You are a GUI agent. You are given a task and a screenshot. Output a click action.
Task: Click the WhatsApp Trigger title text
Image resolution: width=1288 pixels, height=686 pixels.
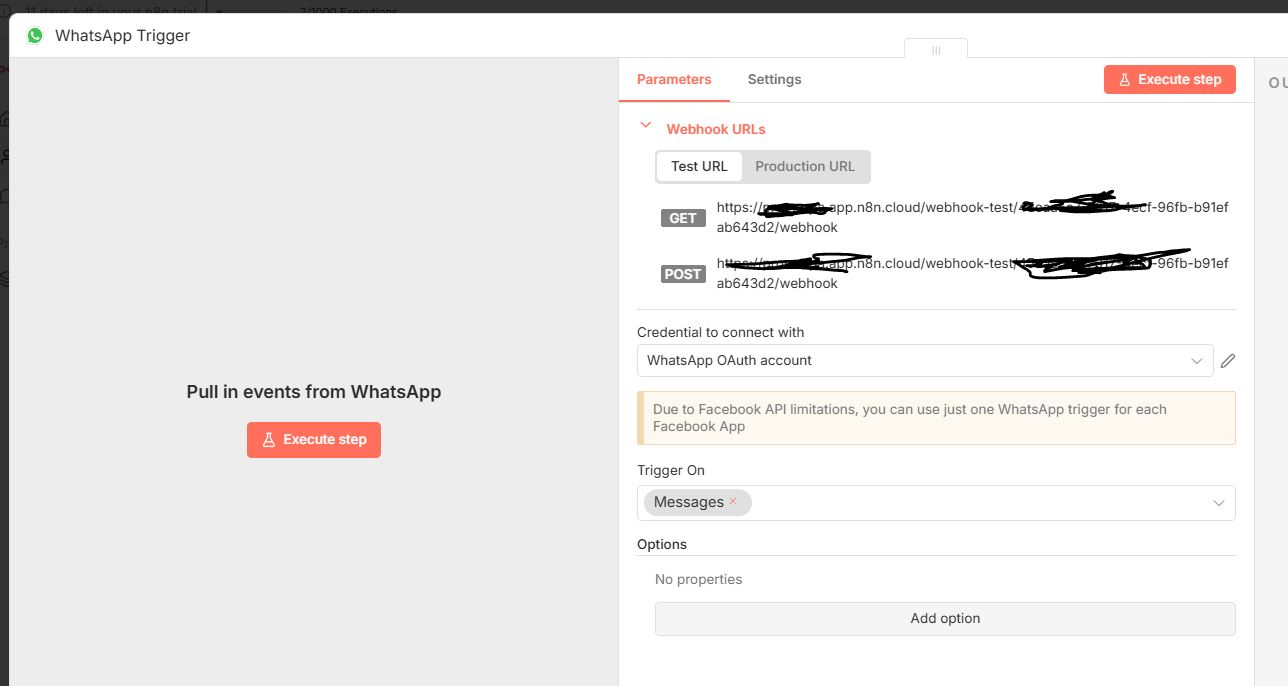[122, 35]
